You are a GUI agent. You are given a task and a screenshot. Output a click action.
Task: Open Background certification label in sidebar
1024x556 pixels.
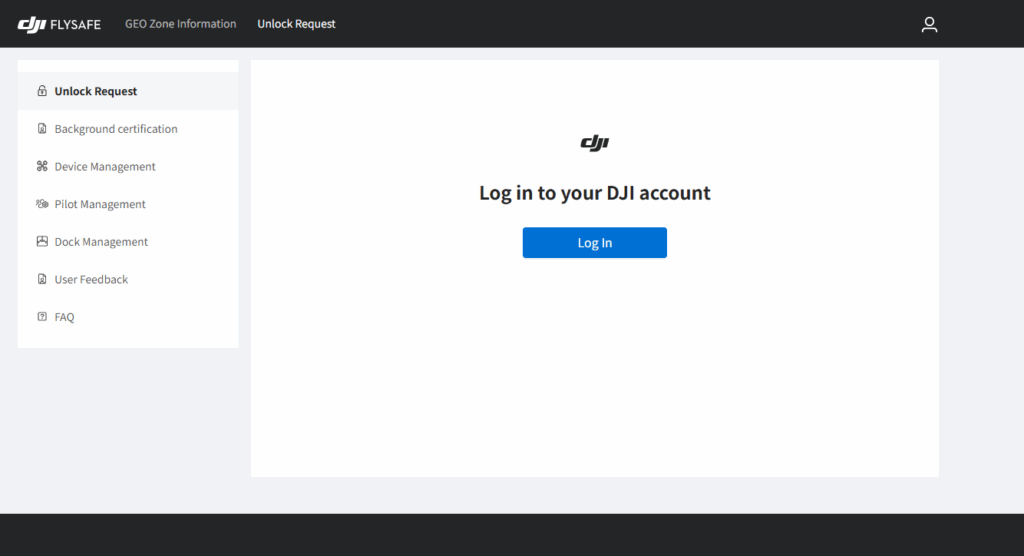tap(116, 129)
